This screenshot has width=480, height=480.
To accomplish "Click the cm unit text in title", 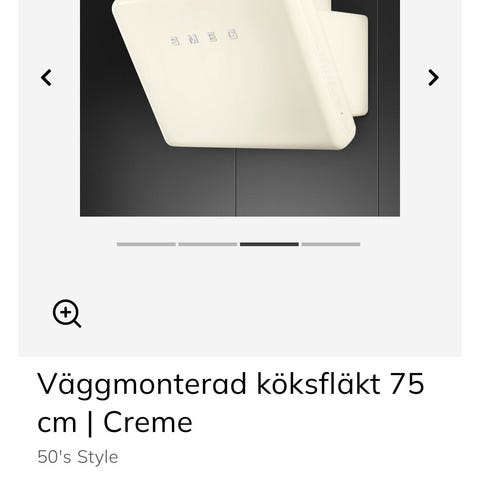I will (57, 423).
